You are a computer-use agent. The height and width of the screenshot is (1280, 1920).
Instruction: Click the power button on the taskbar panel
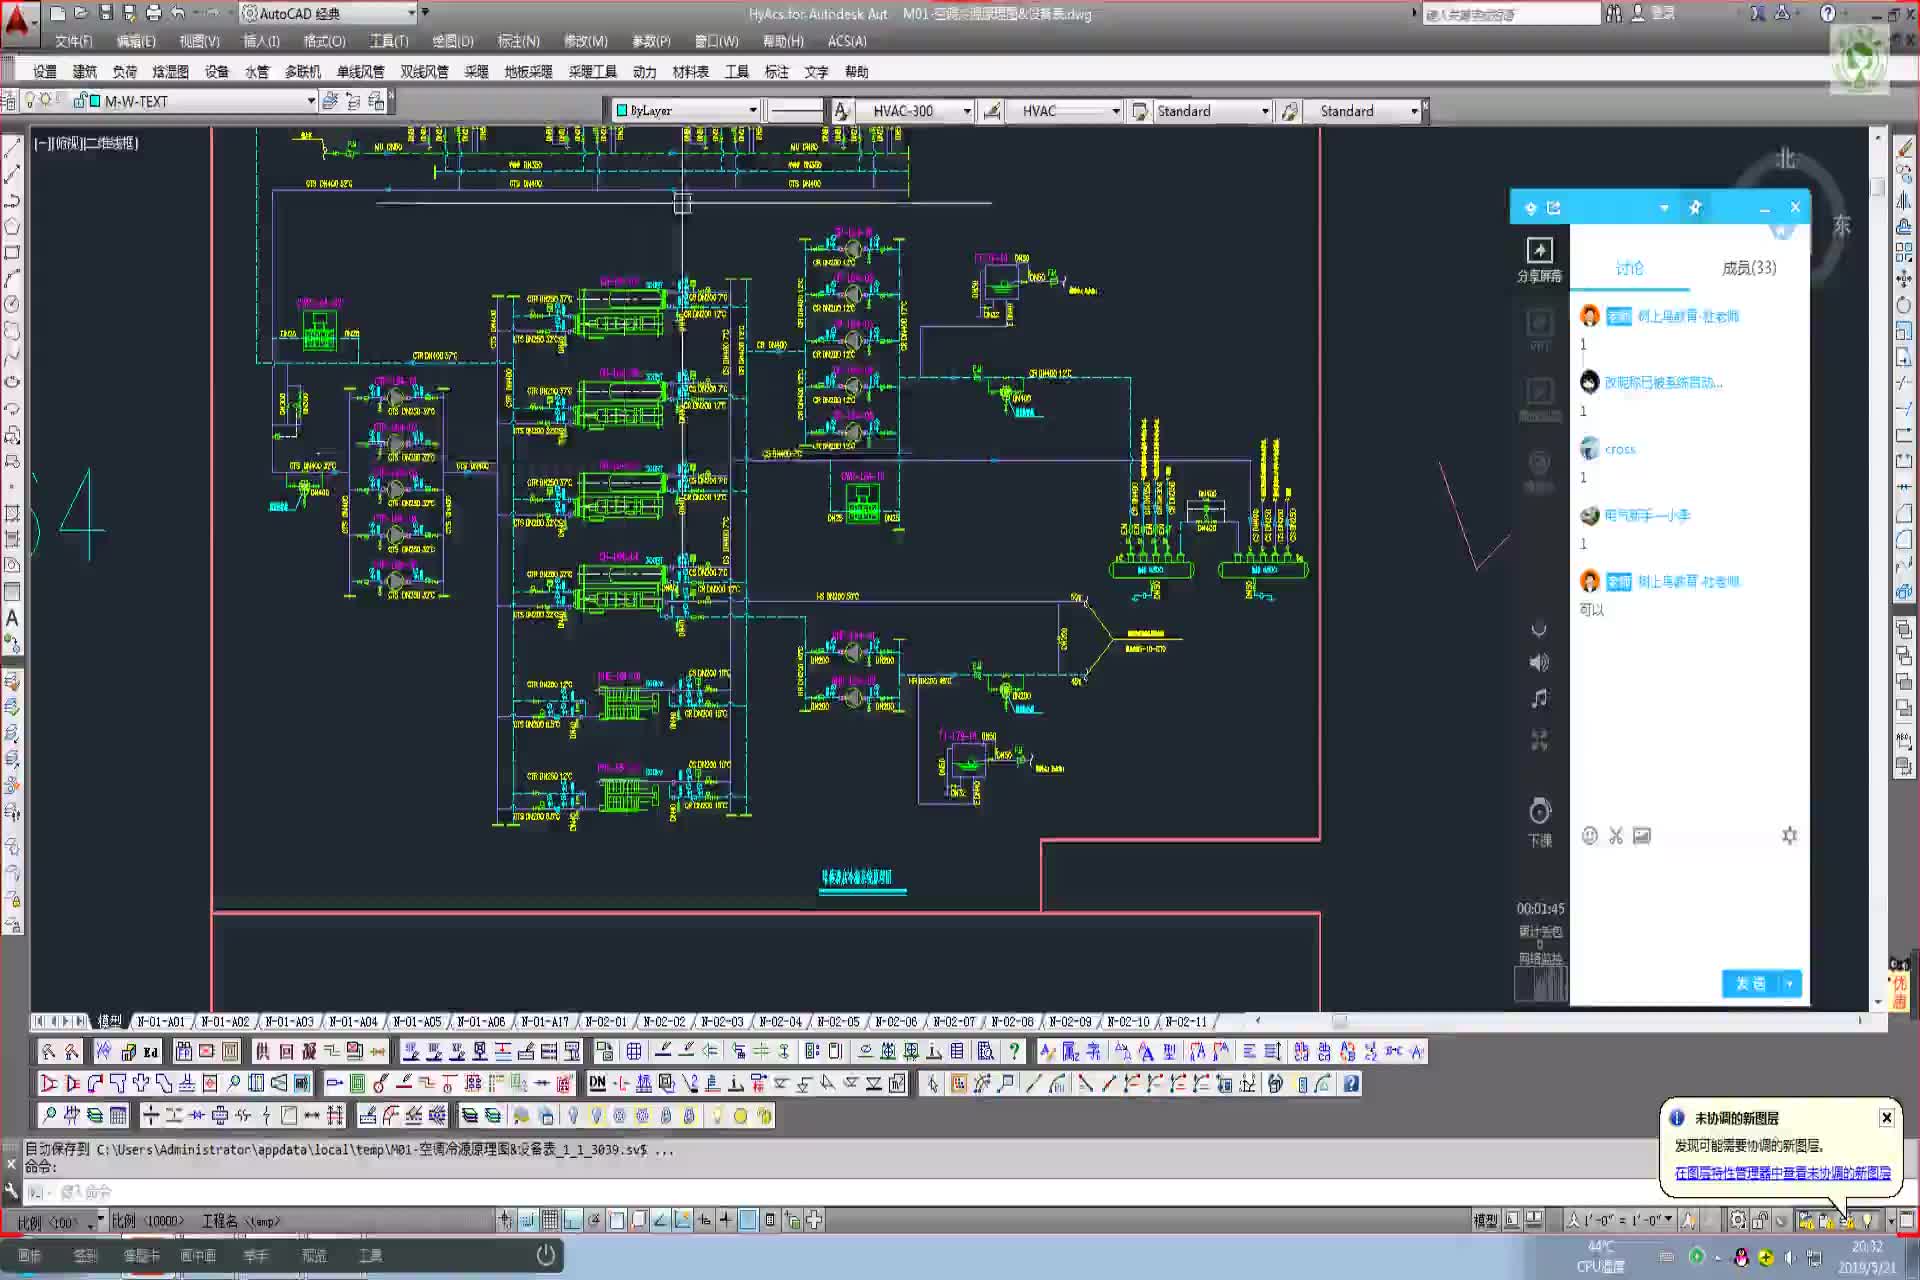(545, 1255)
